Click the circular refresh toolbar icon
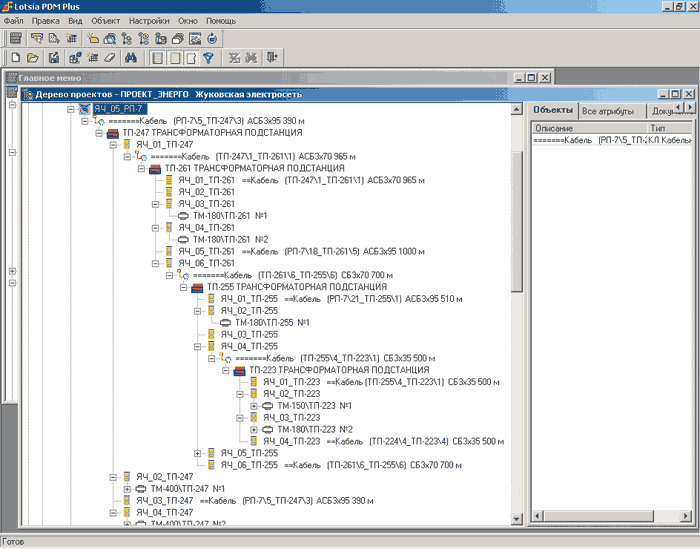This screenshot has height=549, width=700. click(x=213, y=38)
